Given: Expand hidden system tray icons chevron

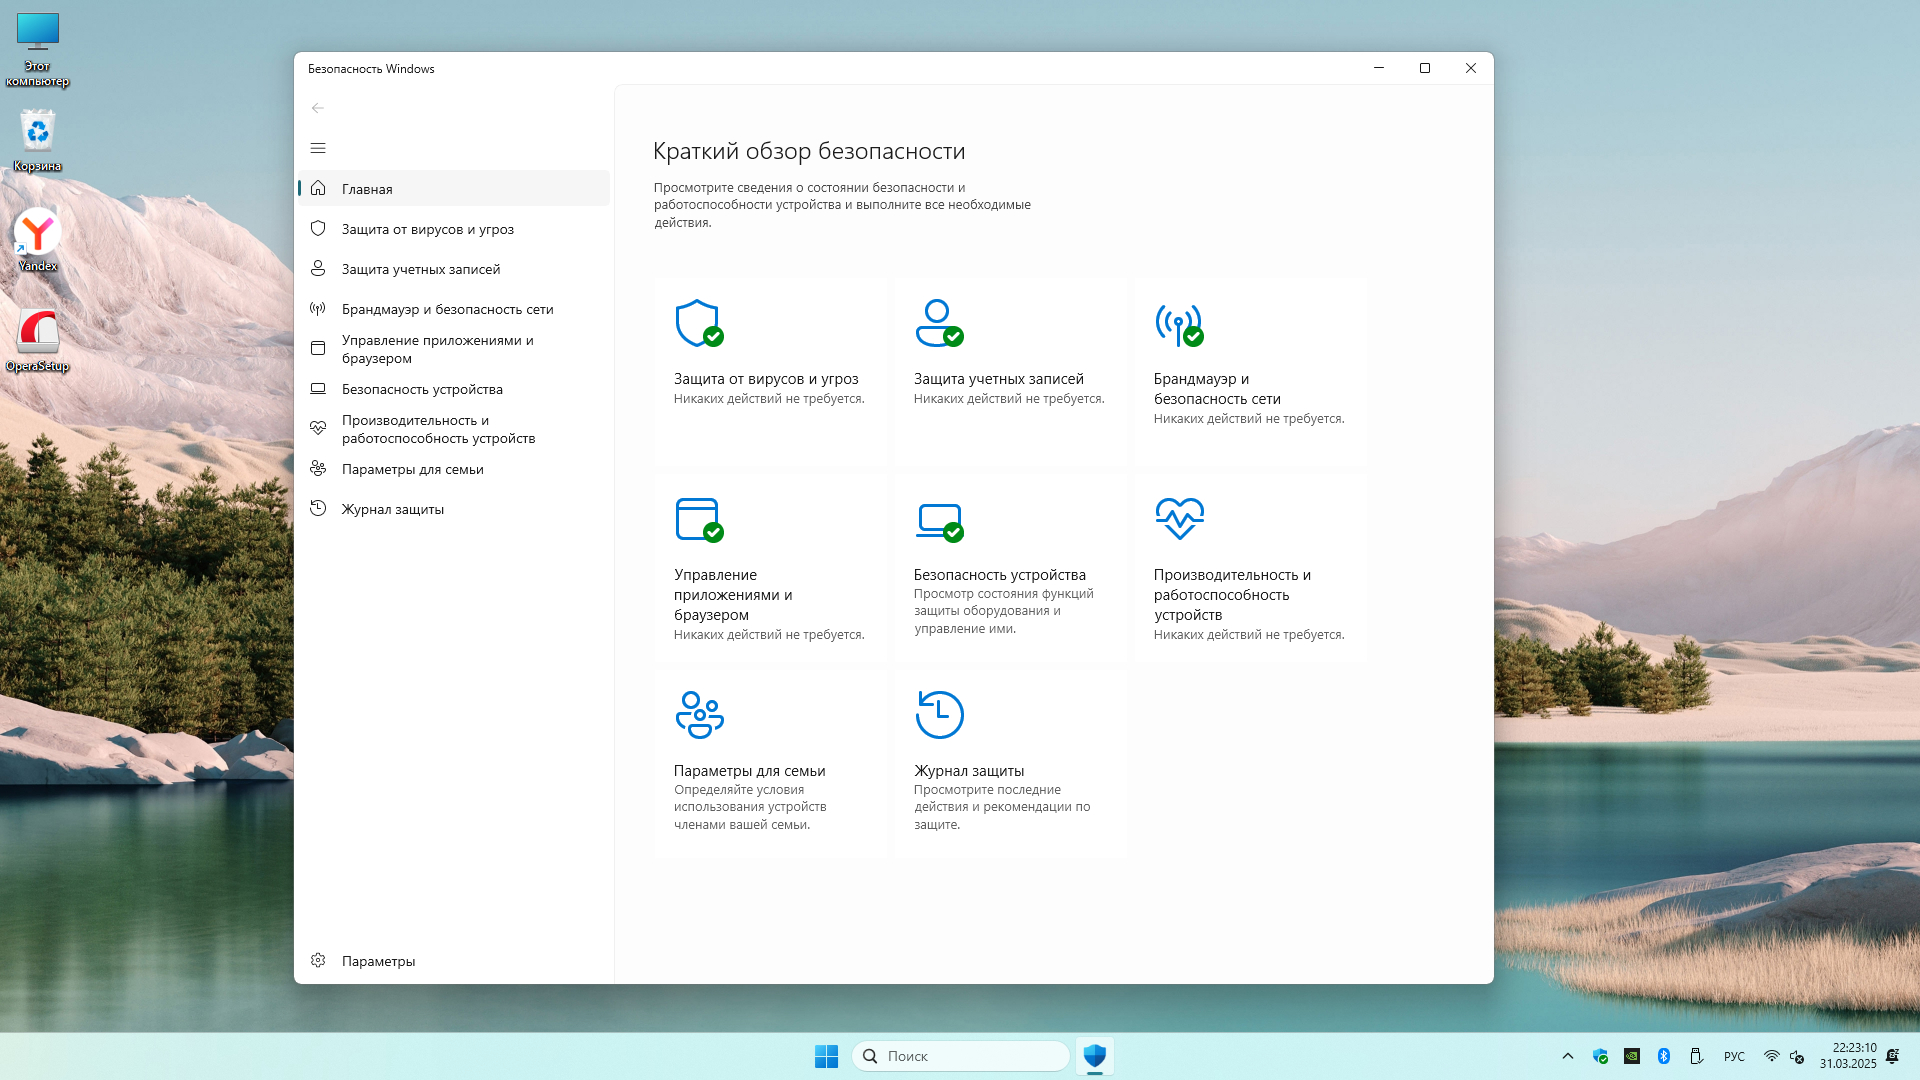Looking at the screenshot, I should pyautogui.click(x=1567, y=1056).
